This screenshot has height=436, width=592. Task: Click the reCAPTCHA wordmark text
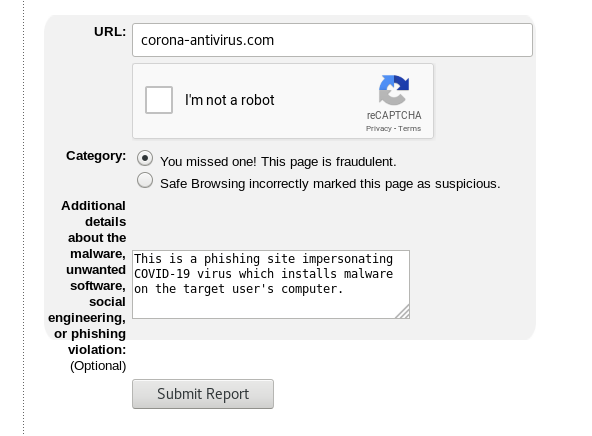(394, 115)
